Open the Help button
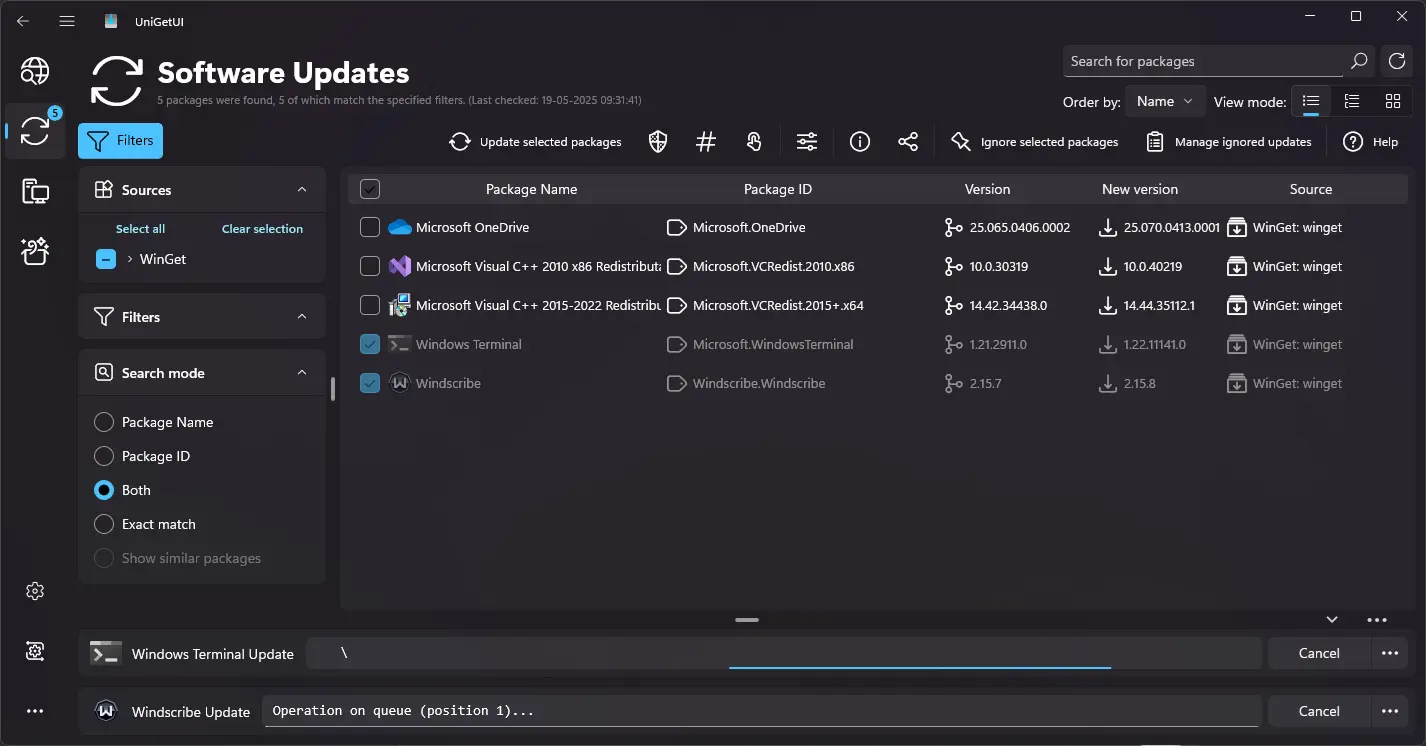The height and width of the screenshot is (746, 1426). coord(1371,142)
